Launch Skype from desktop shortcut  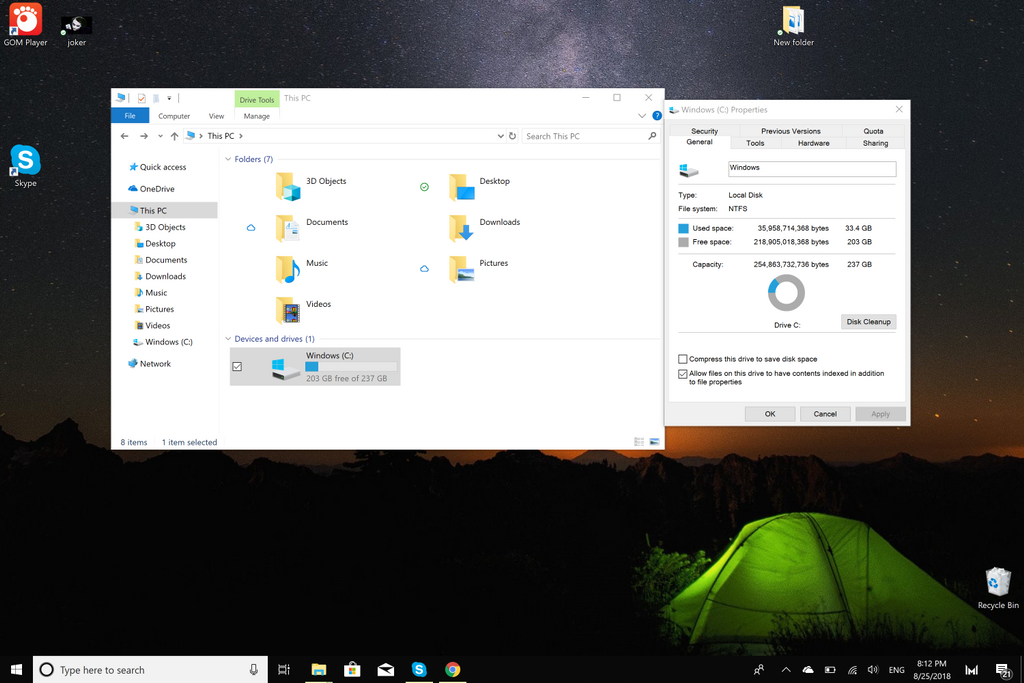coord(25,166)
